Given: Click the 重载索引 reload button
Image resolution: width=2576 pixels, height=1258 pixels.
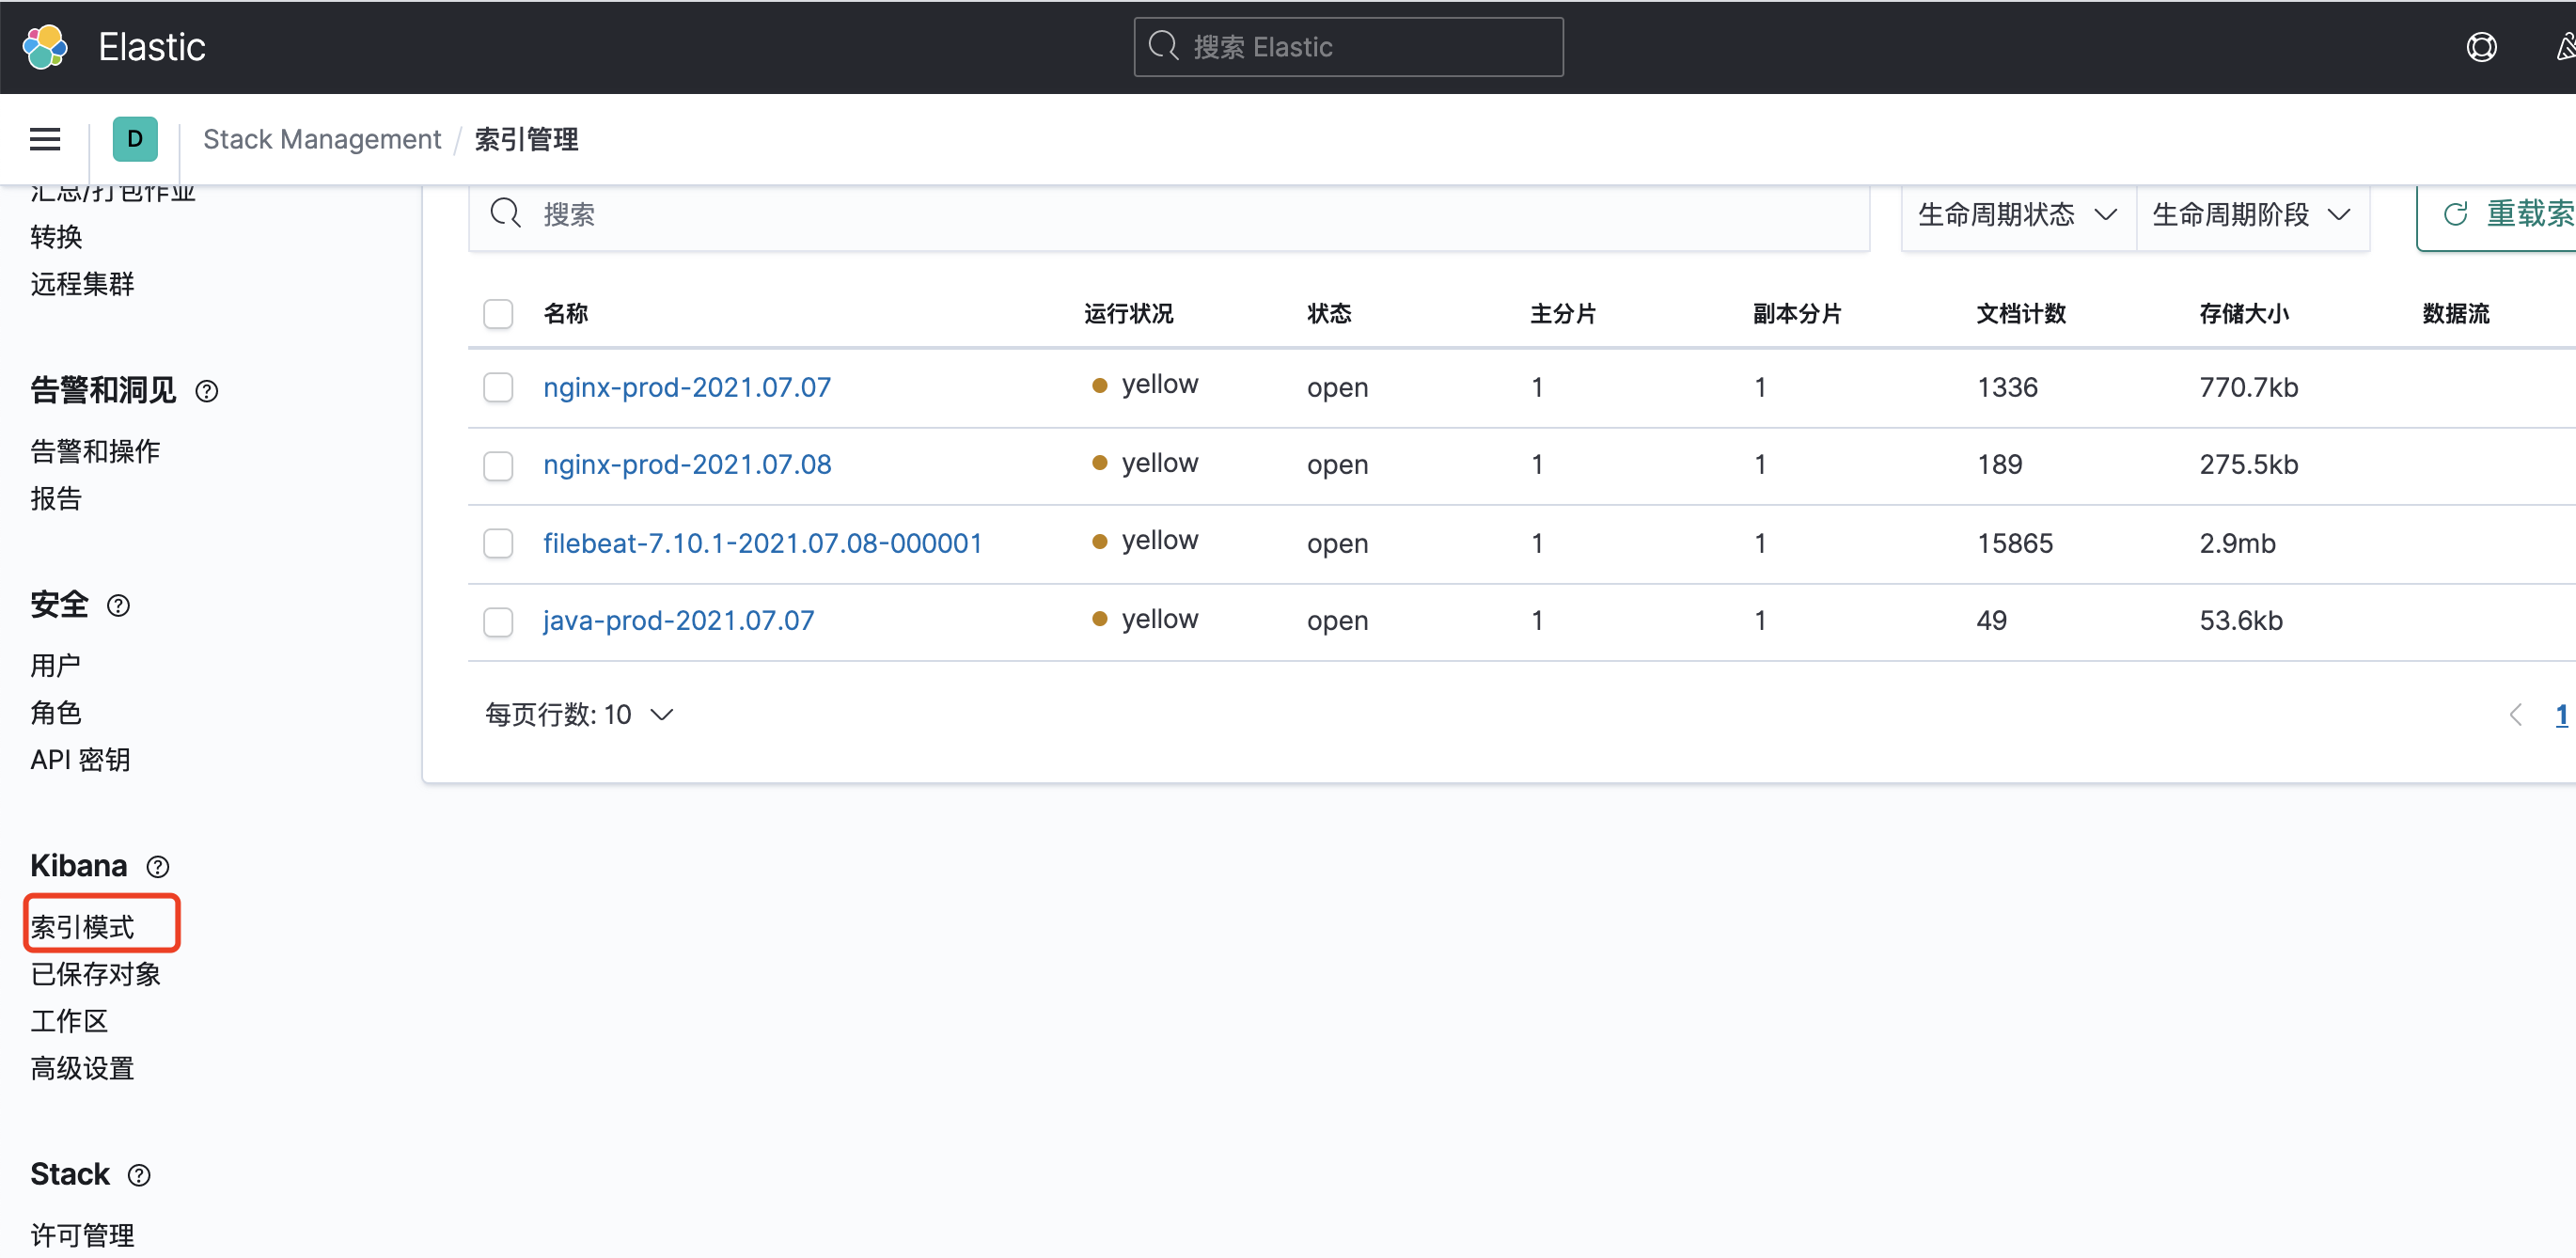Looking at the screenshot, I should click(2497, 214).
